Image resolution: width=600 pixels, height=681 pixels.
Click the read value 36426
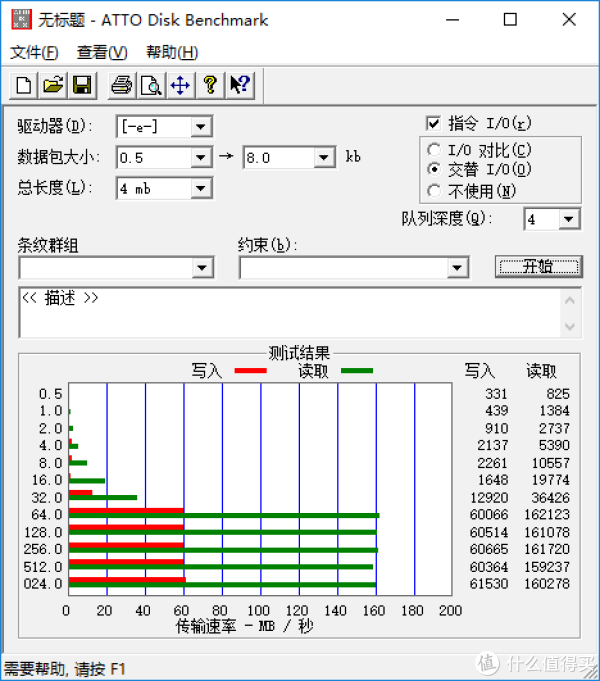[x=550, y=497]
